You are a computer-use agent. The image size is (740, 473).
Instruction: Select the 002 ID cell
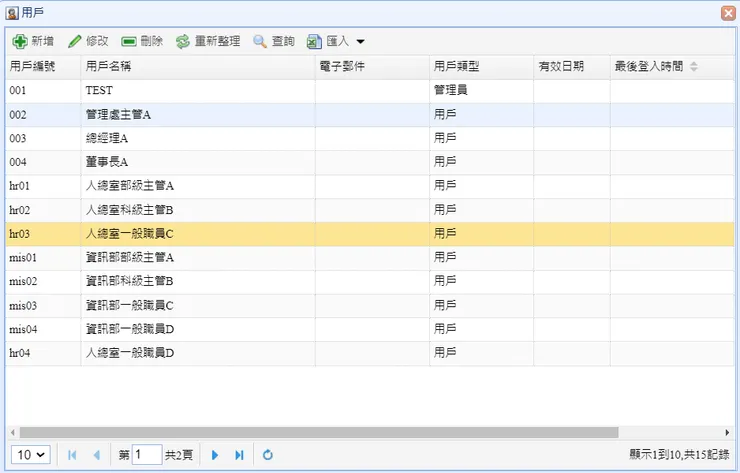[43, 115]
